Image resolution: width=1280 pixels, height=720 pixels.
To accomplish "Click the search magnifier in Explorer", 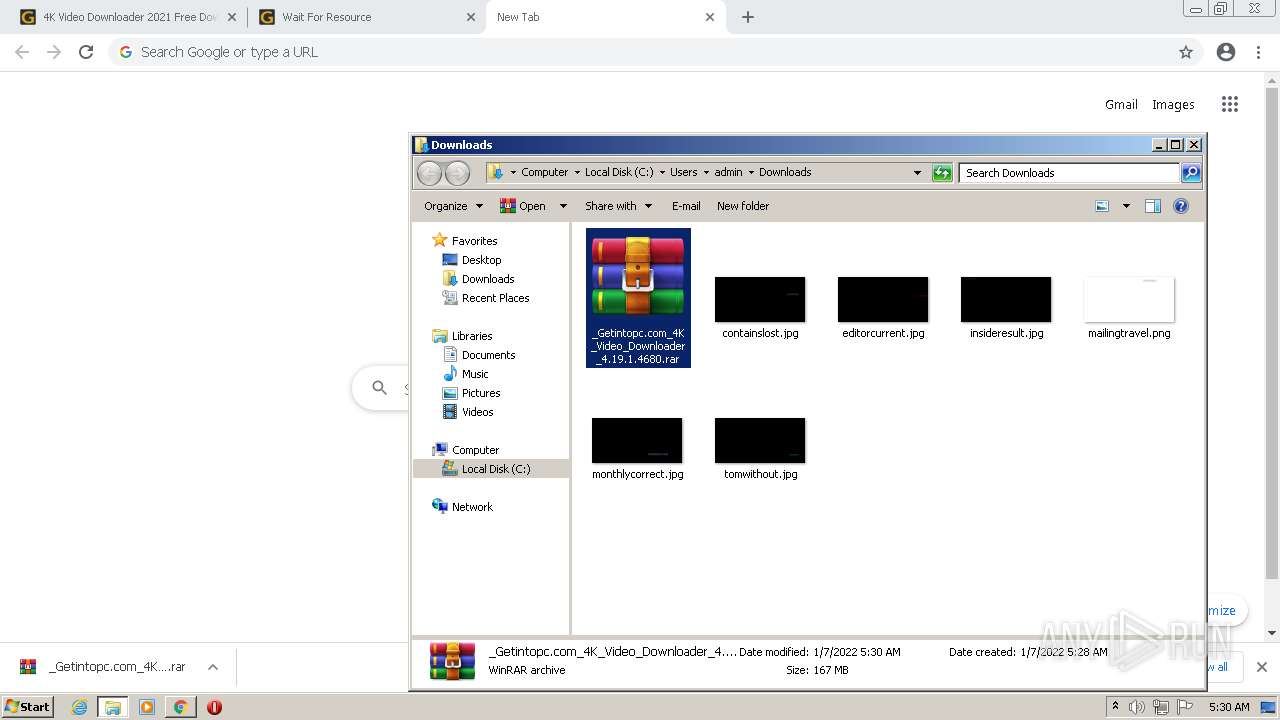I will pos(1190,173).
